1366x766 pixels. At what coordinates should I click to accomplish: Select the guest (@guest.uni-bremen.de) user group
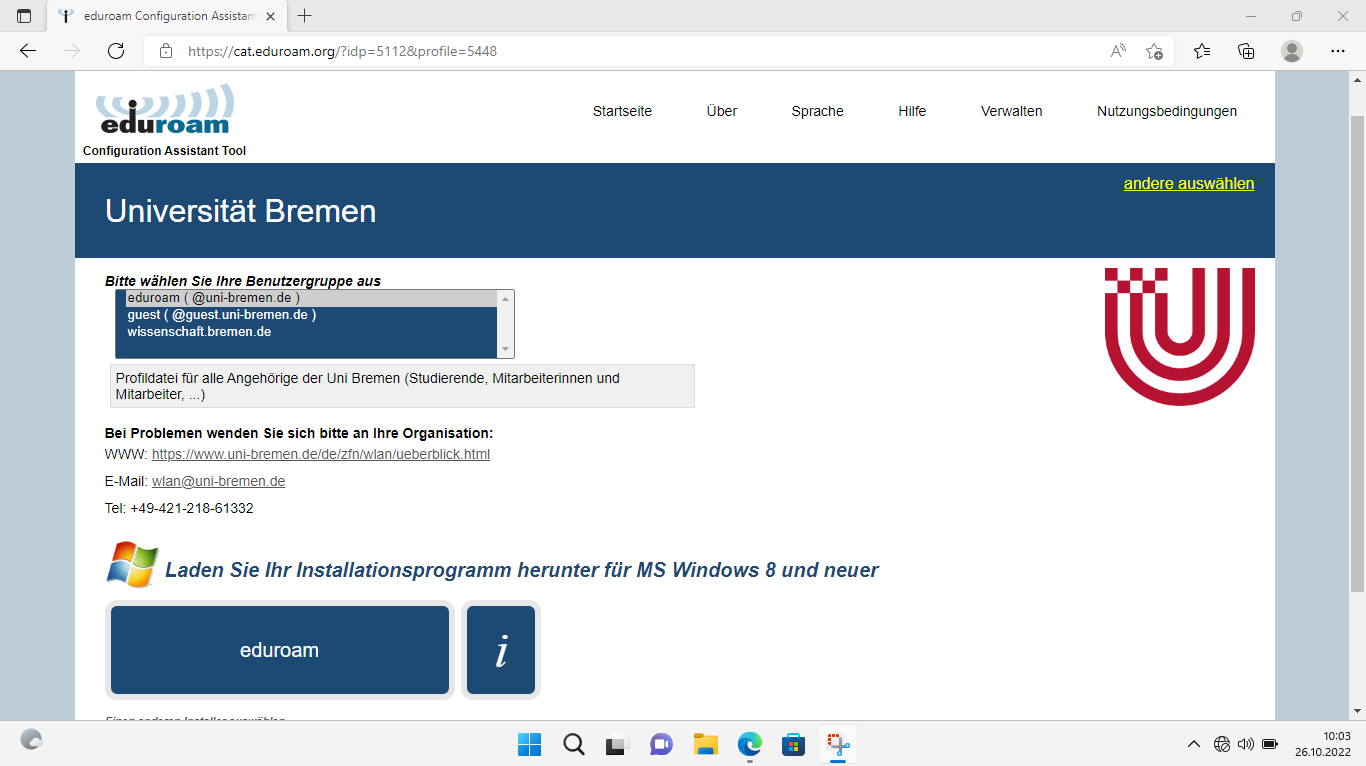221,315
